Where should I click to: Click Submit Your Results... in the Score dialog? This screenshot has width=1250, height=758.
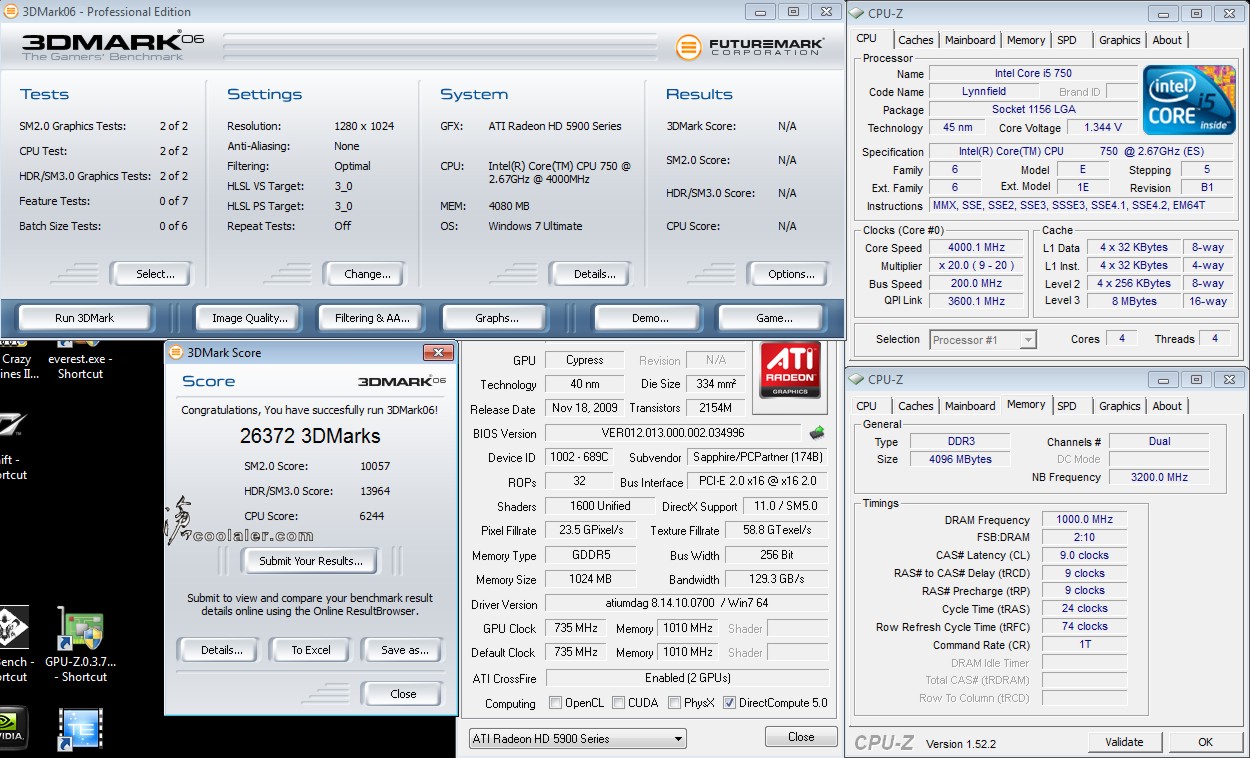tap(311, 561)
